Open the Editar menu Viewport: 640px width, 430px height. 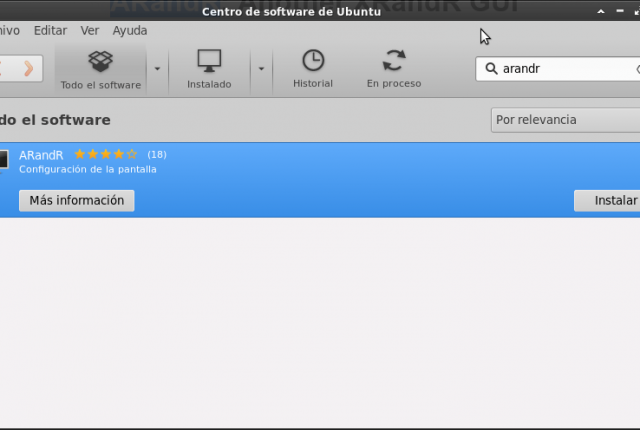pos(50,31)
